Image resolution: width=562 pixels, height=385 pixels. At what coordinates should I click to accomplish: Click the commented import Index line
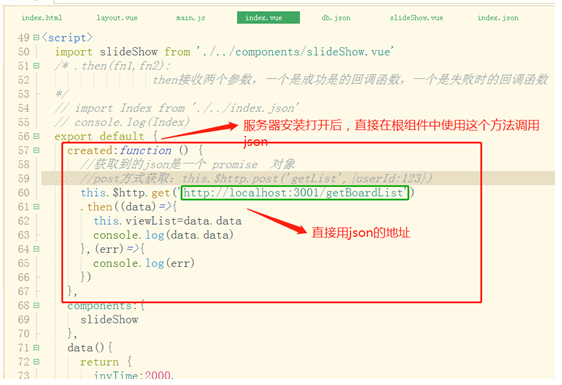pyautogui.click(x=176, y=108)
